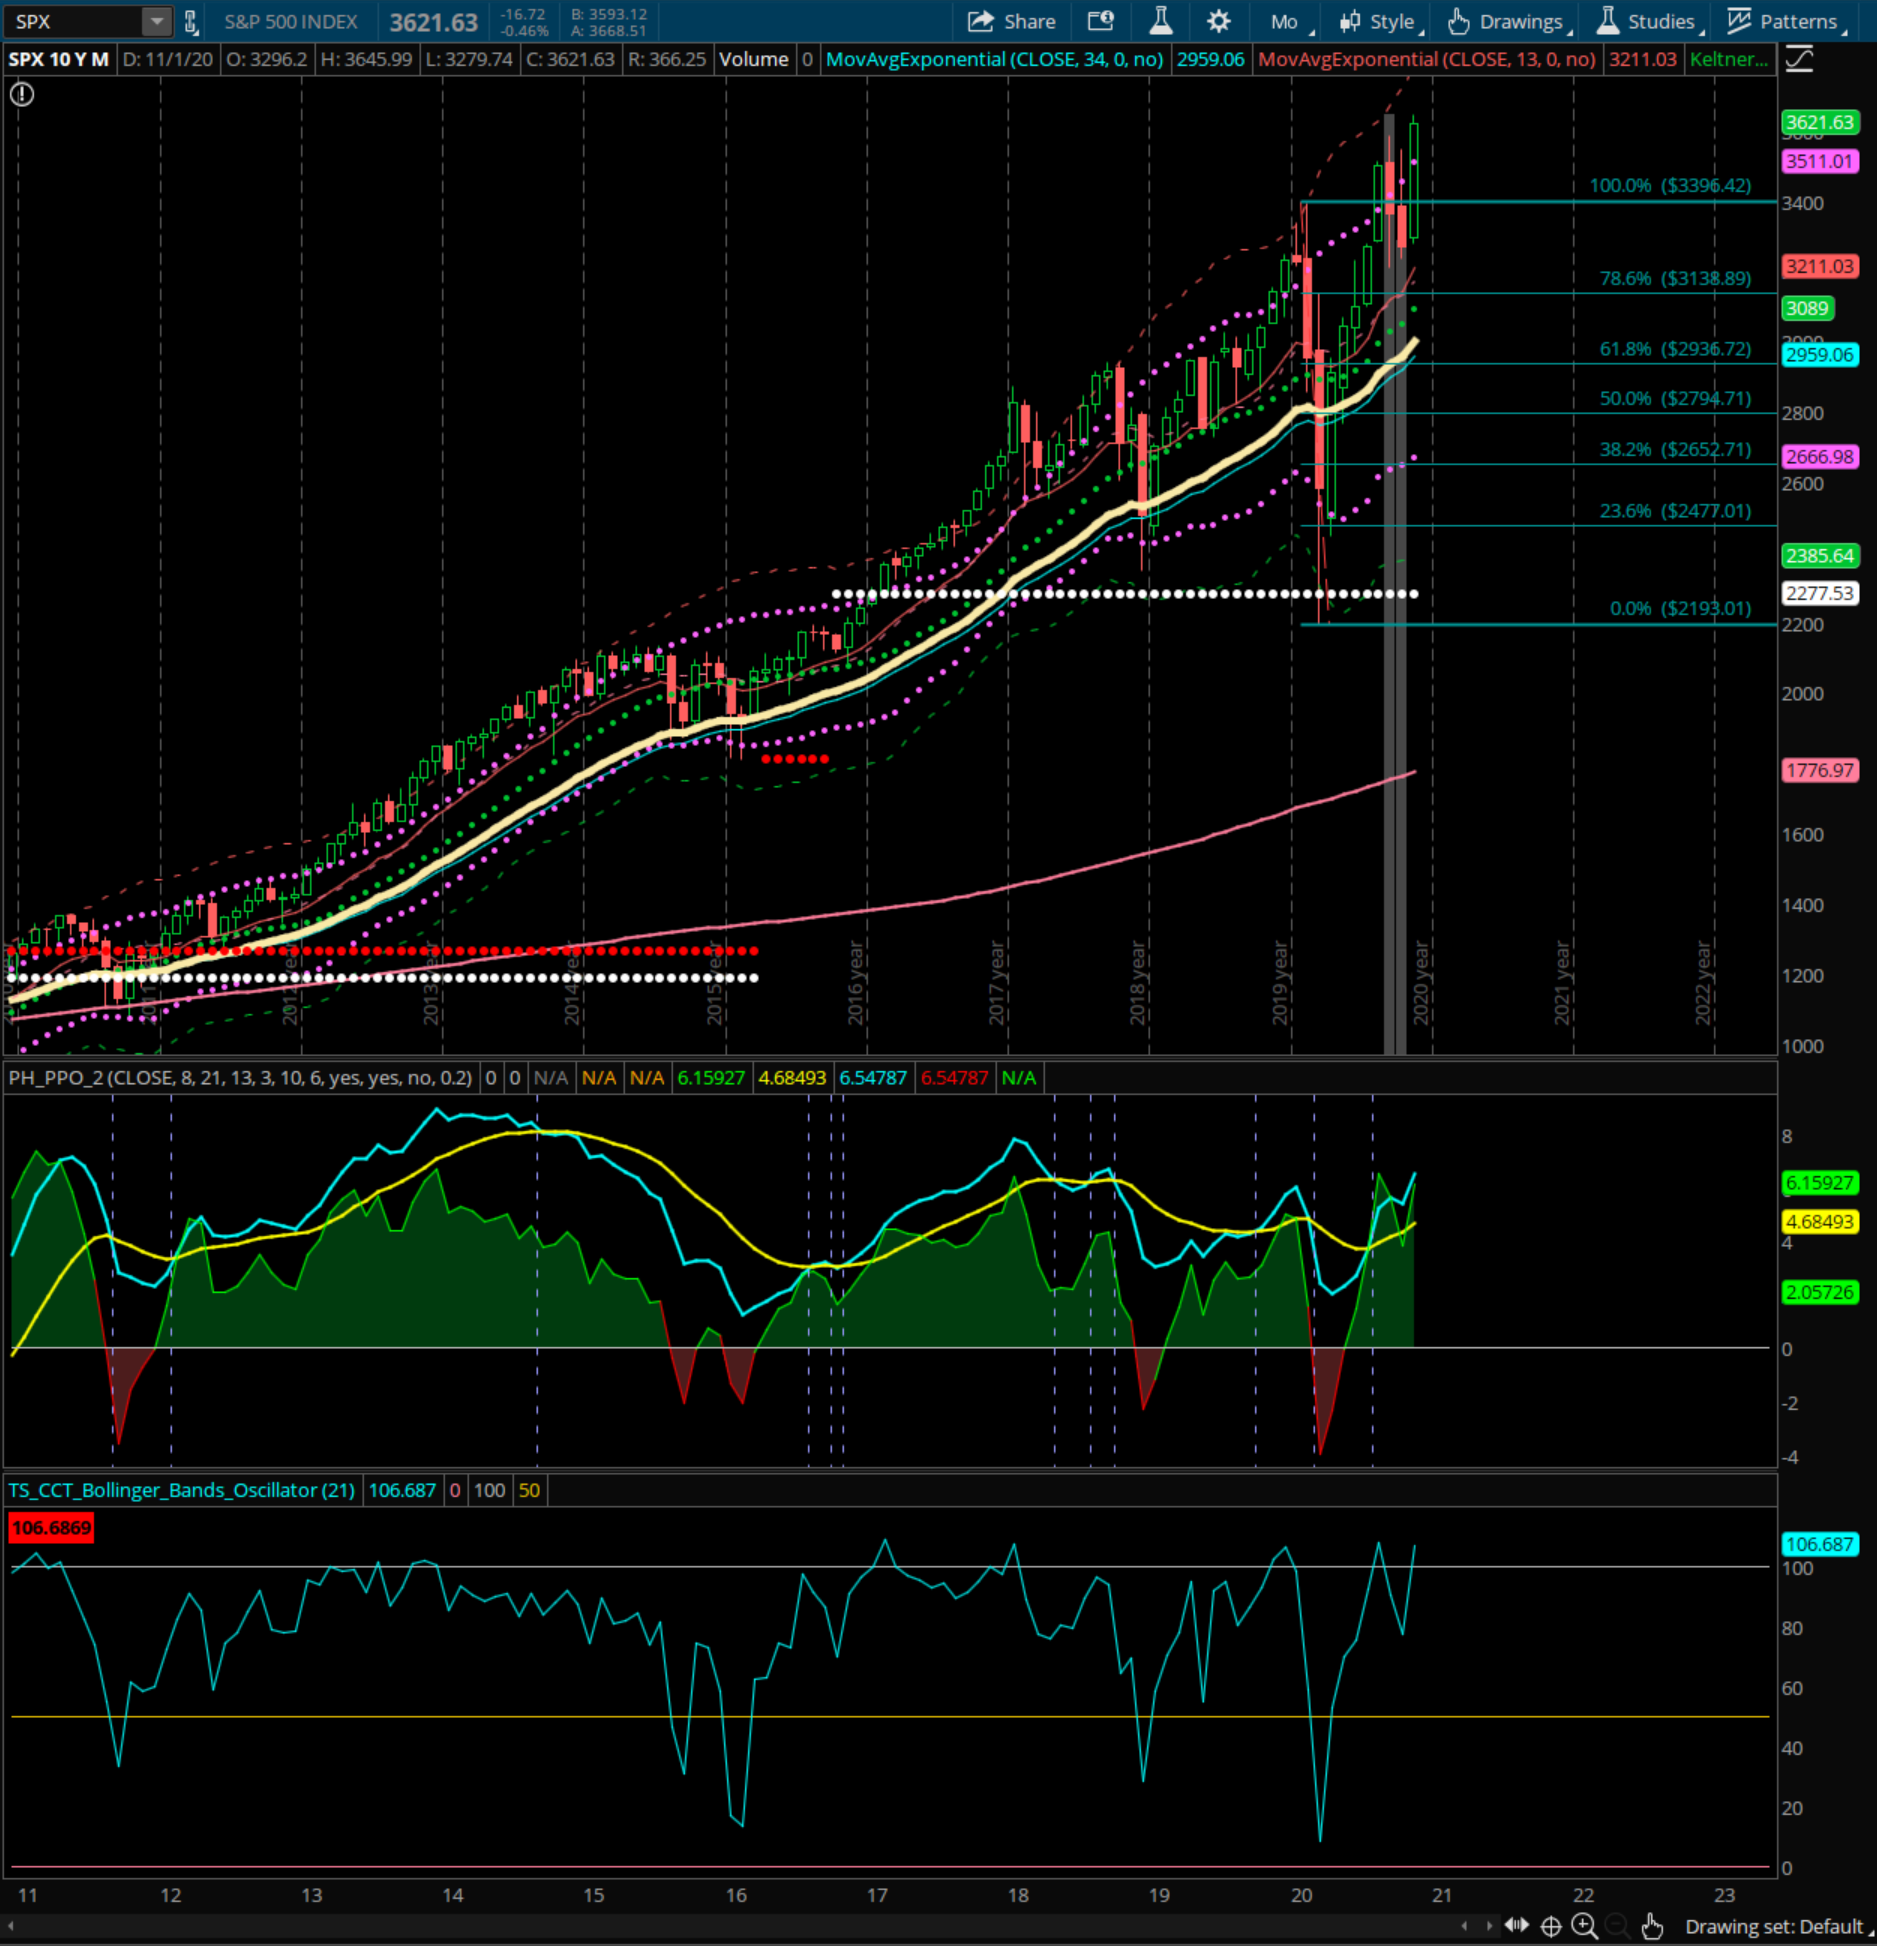Screen dimensions: 1877x1946
Task: Click the TS_CCT_Bollinger_Bands_Oscillator study header
Action: pyautogui.click(x=181, y=1490)
